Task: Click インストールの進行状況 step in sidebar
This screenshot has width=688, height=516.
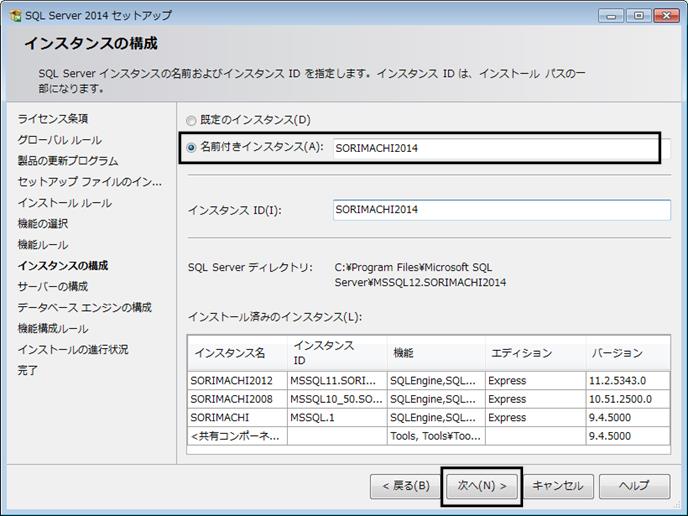Action: point(73,350)
